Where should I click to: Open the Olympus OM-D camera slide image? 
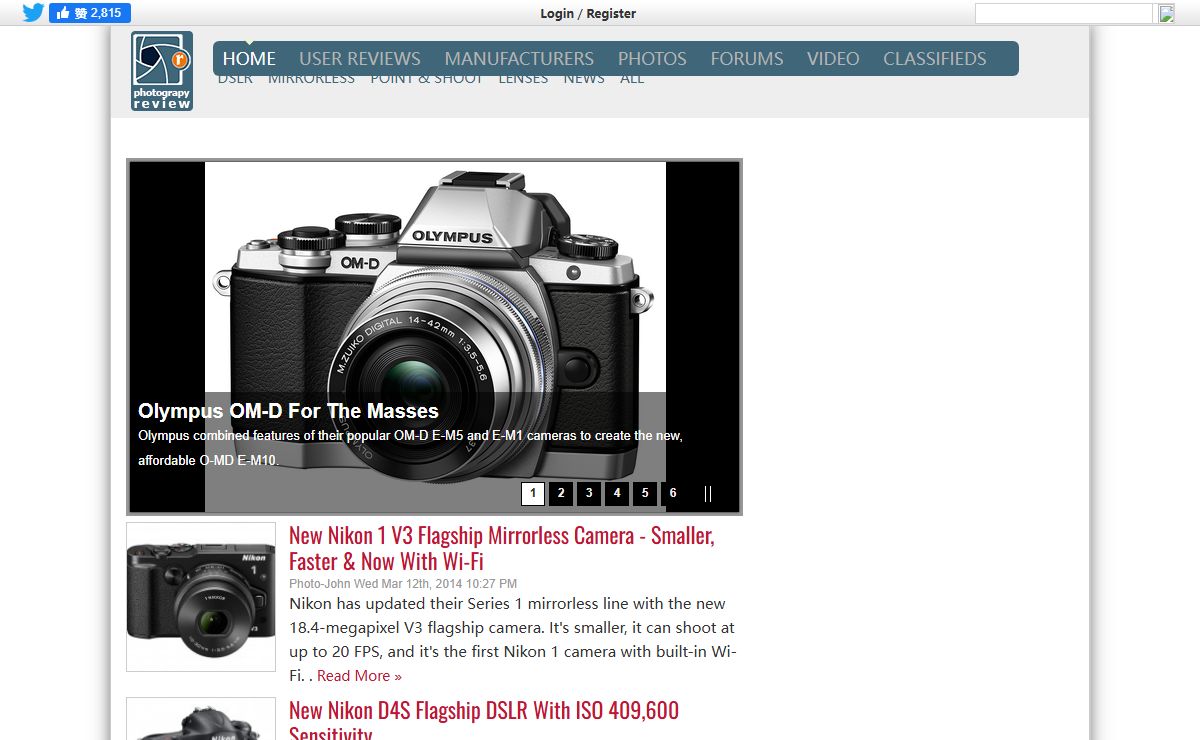tap(435, 337)
